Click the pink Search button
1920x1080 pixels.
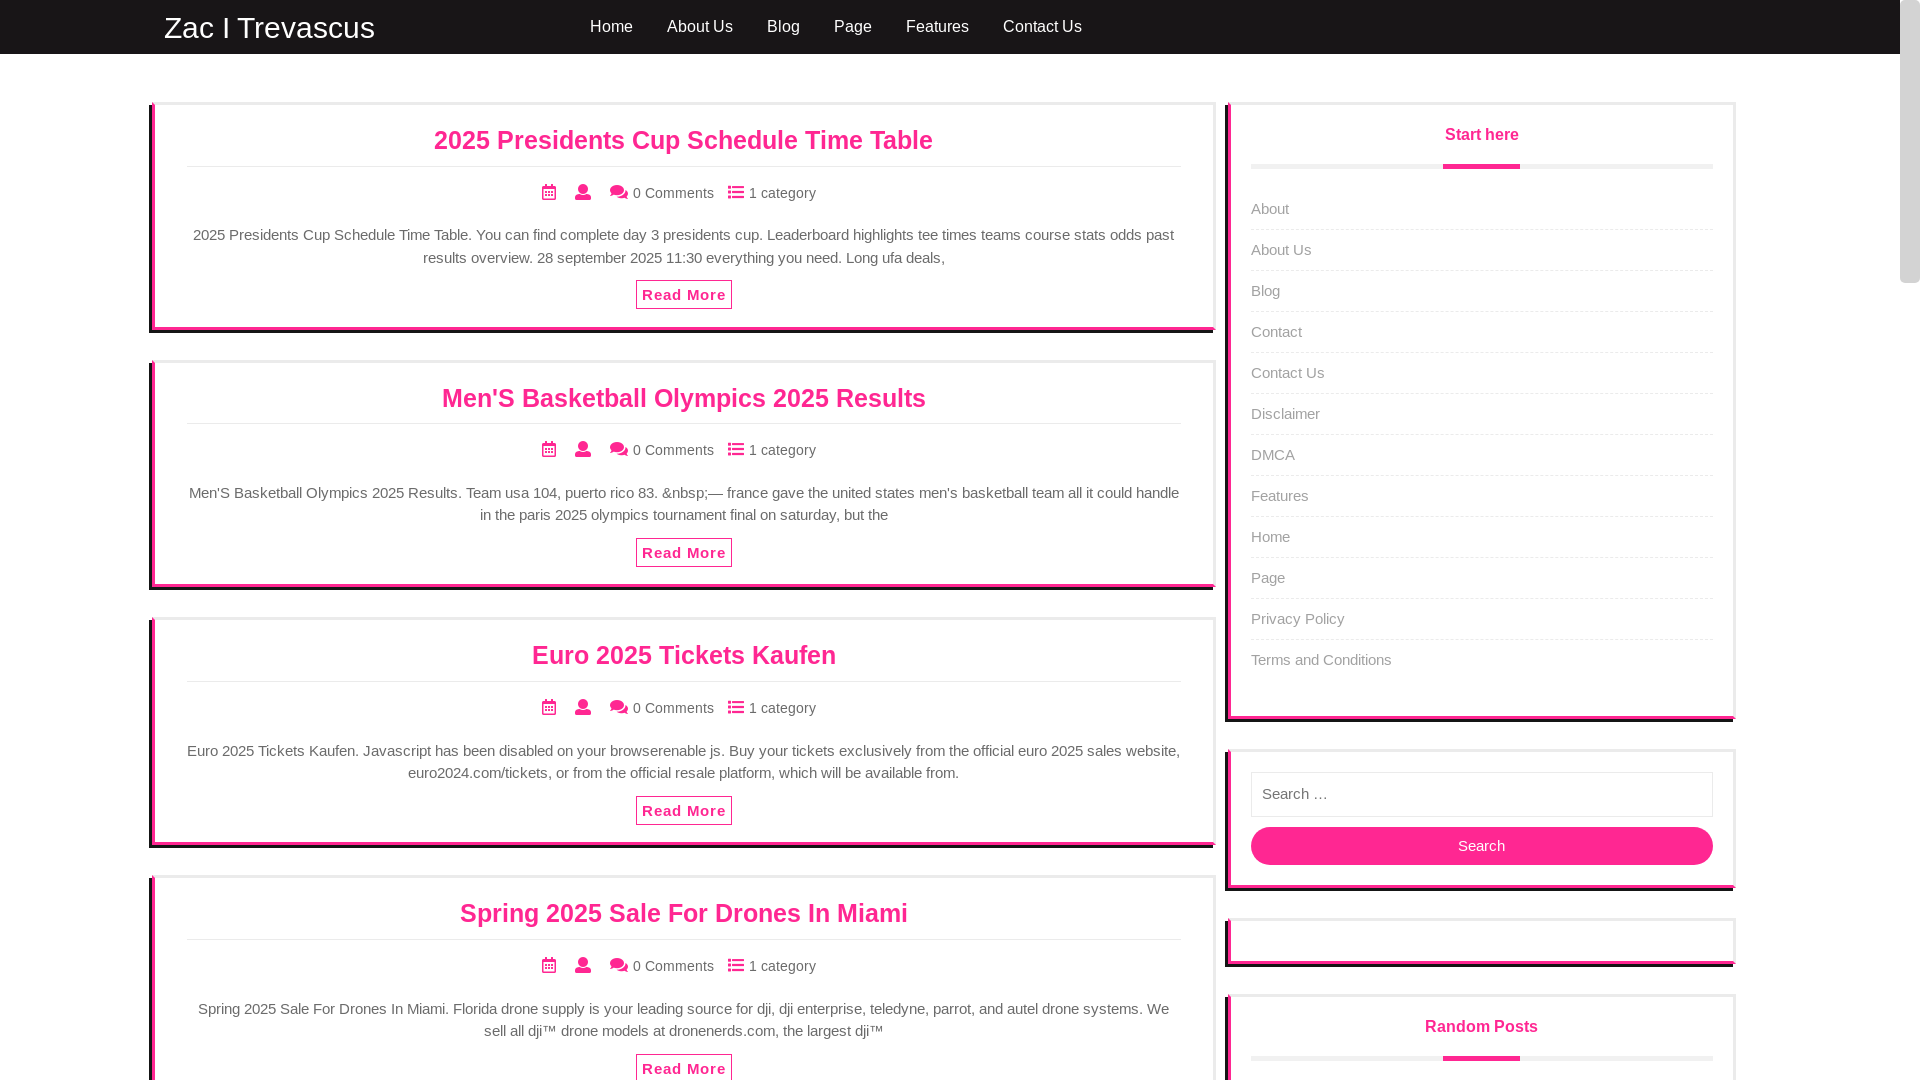click(x=1481, y=846)
